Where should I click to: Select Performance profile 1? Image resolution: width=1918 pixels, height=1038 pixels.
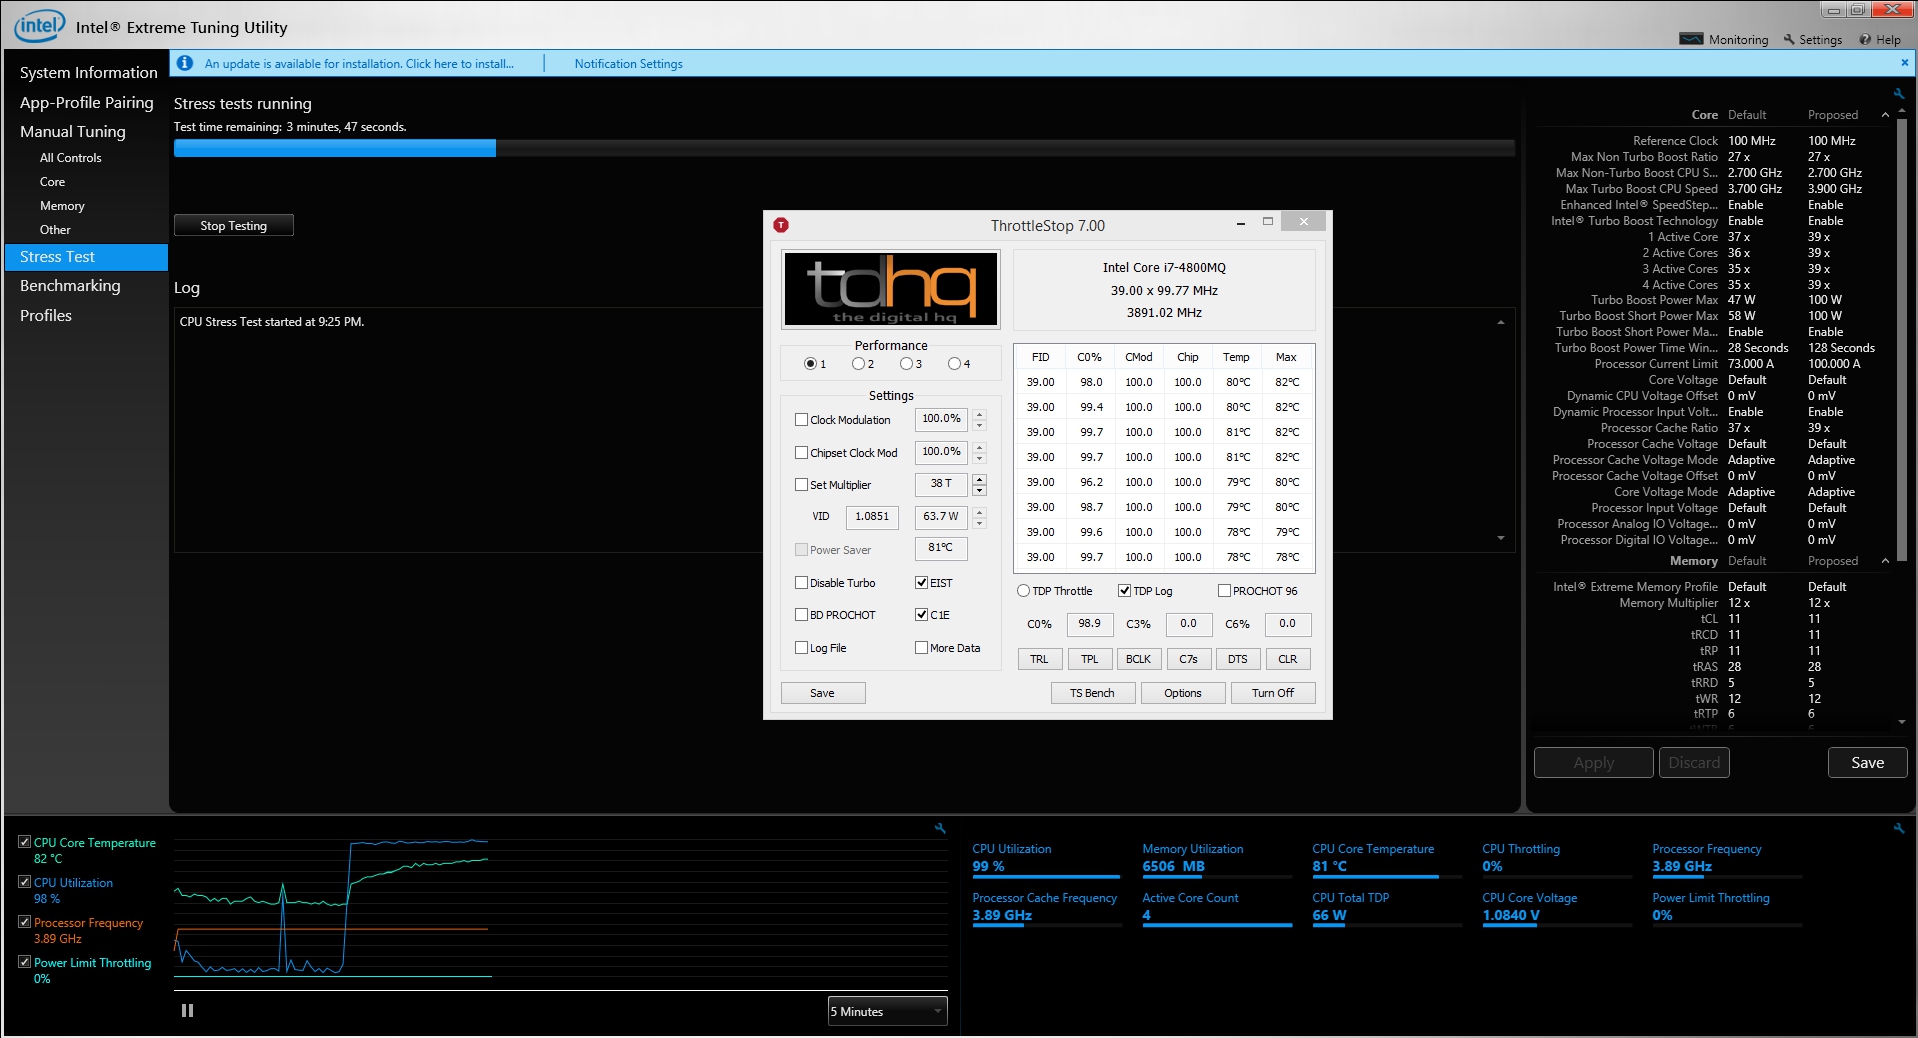tap(810, 364)
